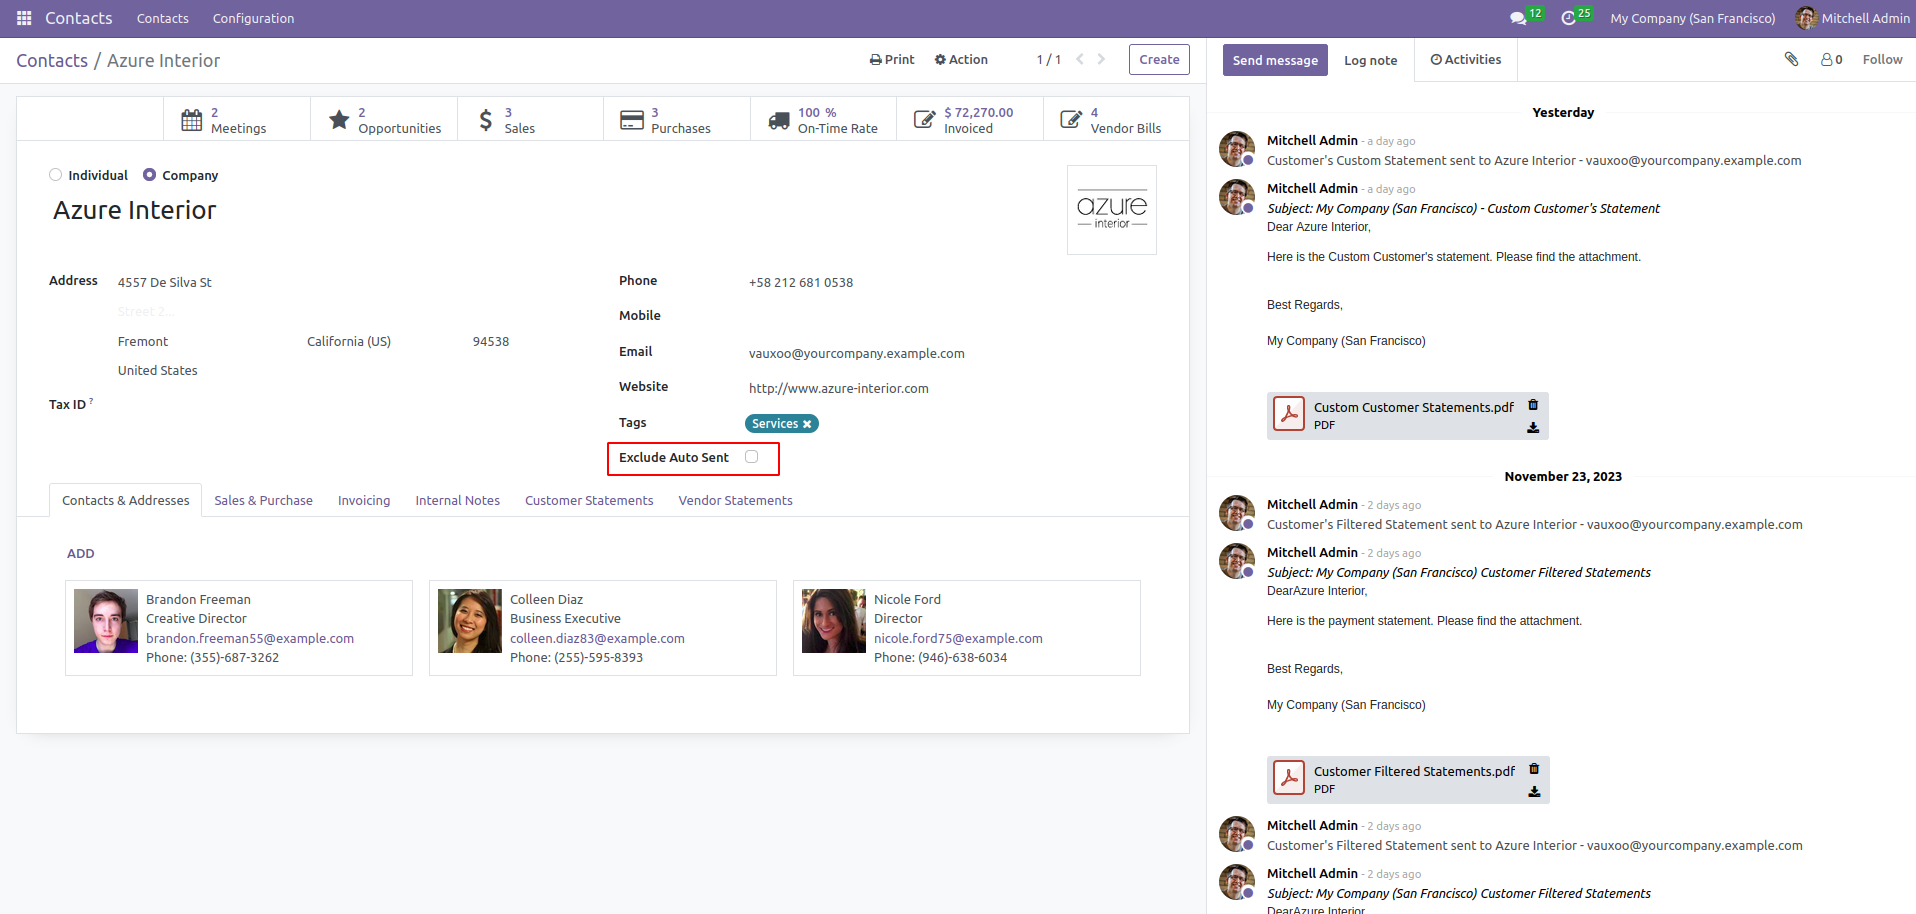Open the Action dropdown
1916x914 pixels.
coord(961,59)
